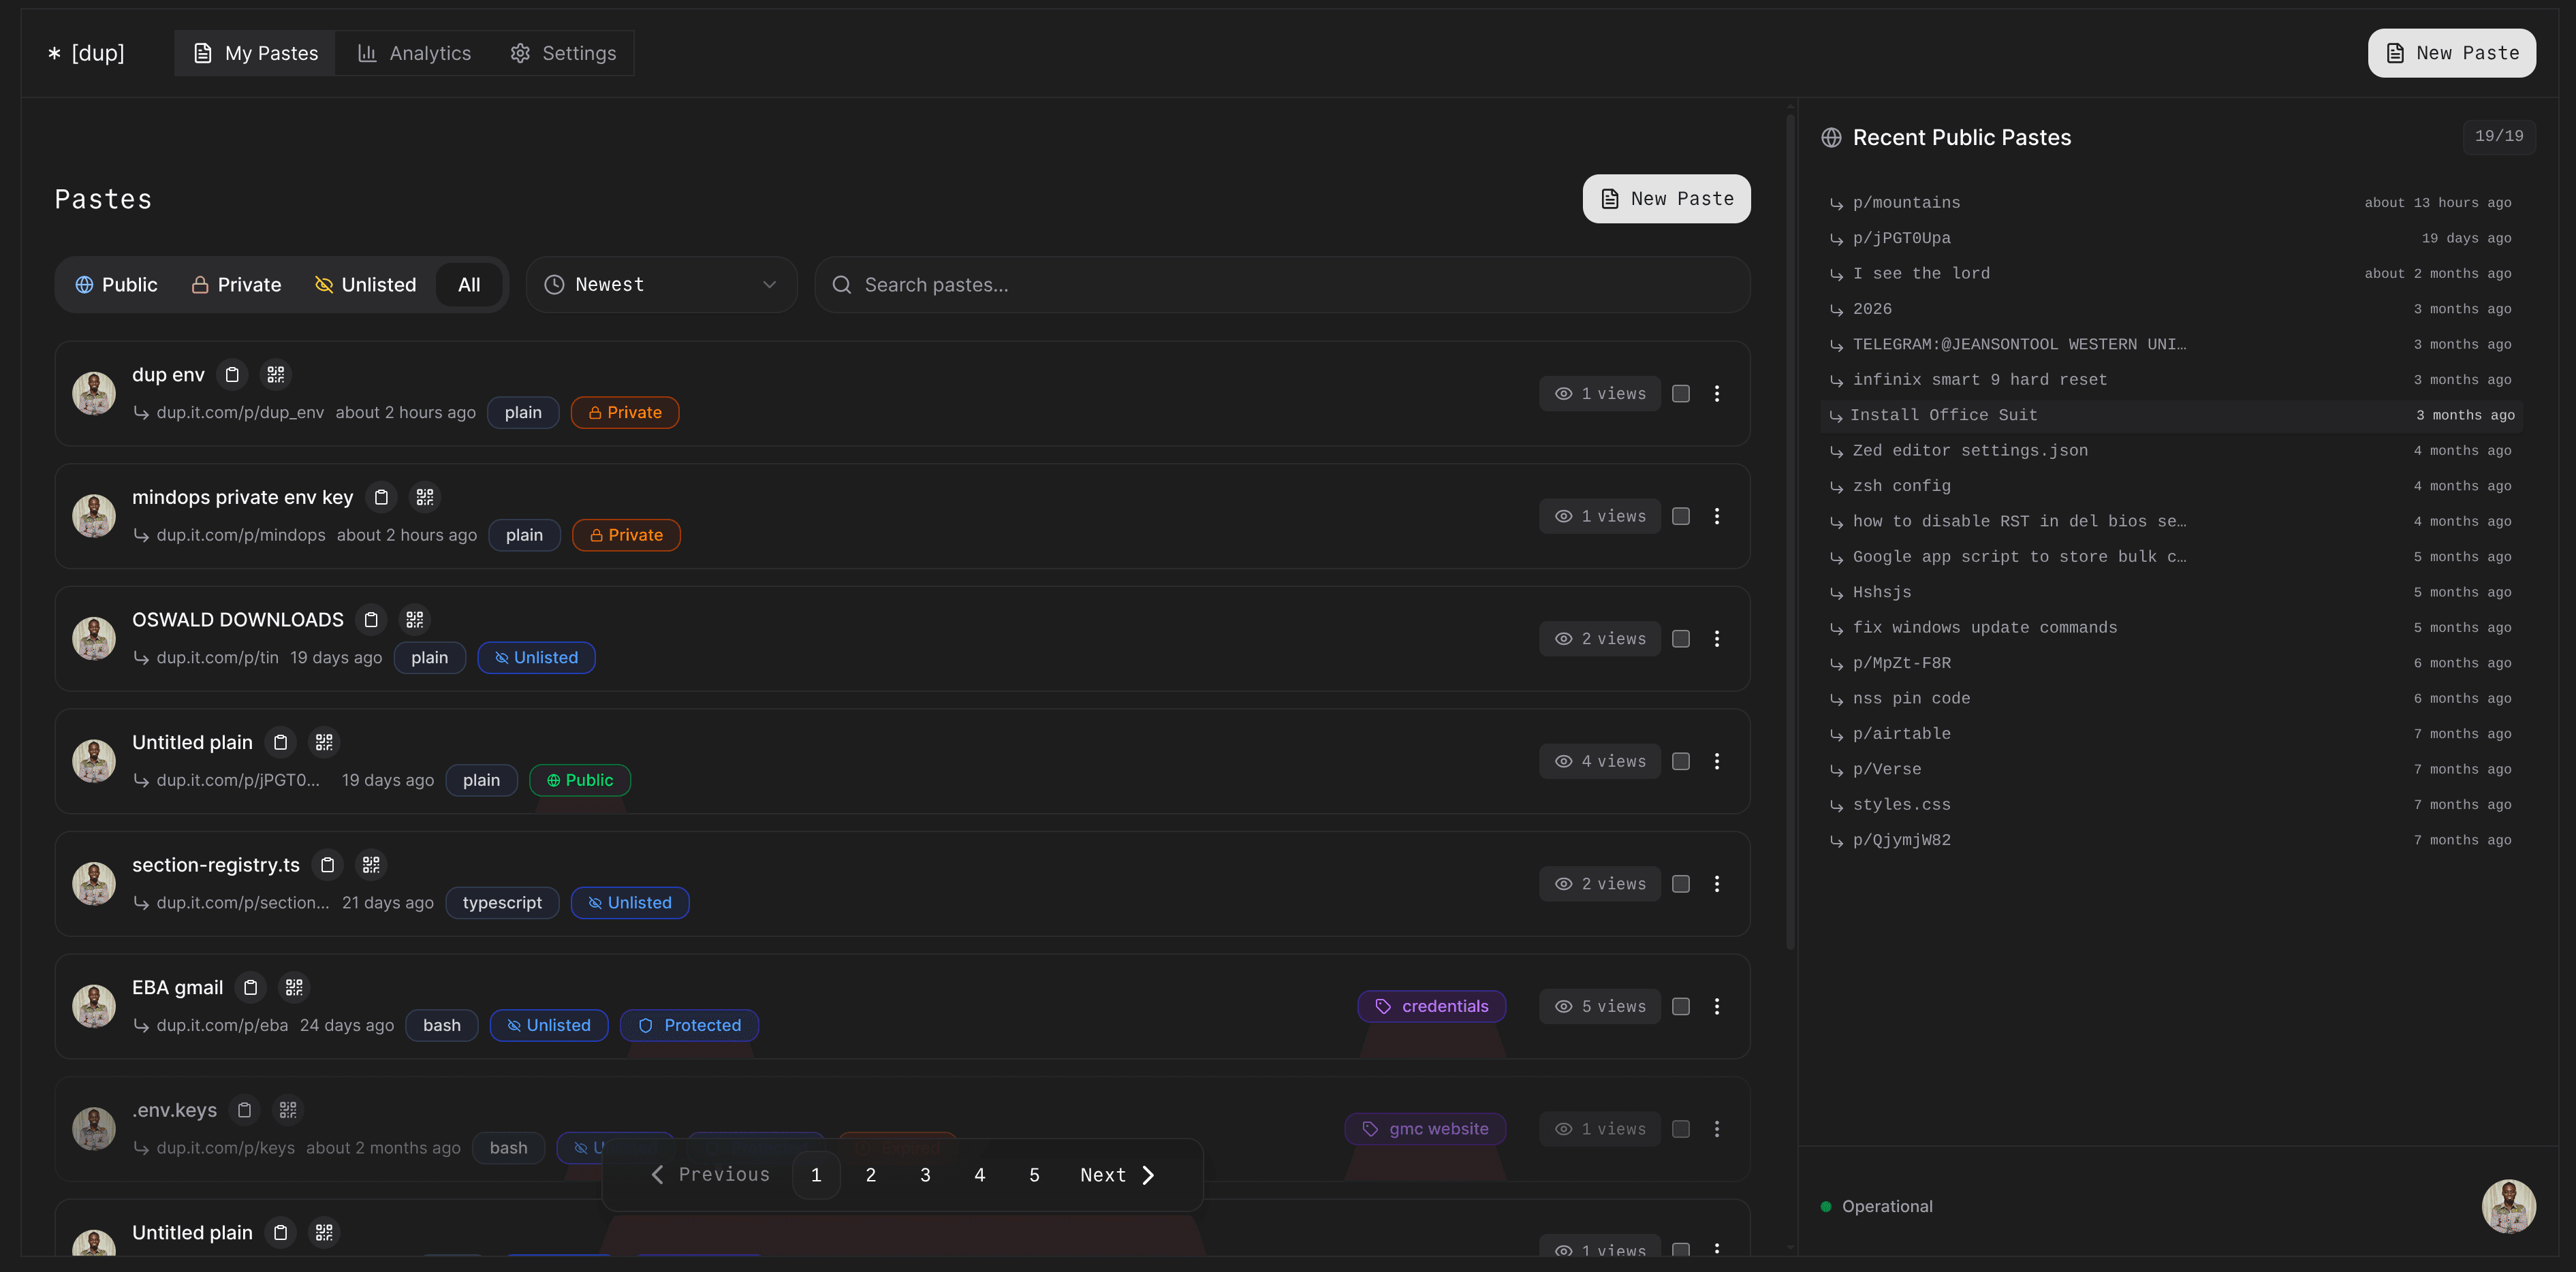Switch to the Analytics tab
The image size is (2576, 1272).
(x=414, y=53)
